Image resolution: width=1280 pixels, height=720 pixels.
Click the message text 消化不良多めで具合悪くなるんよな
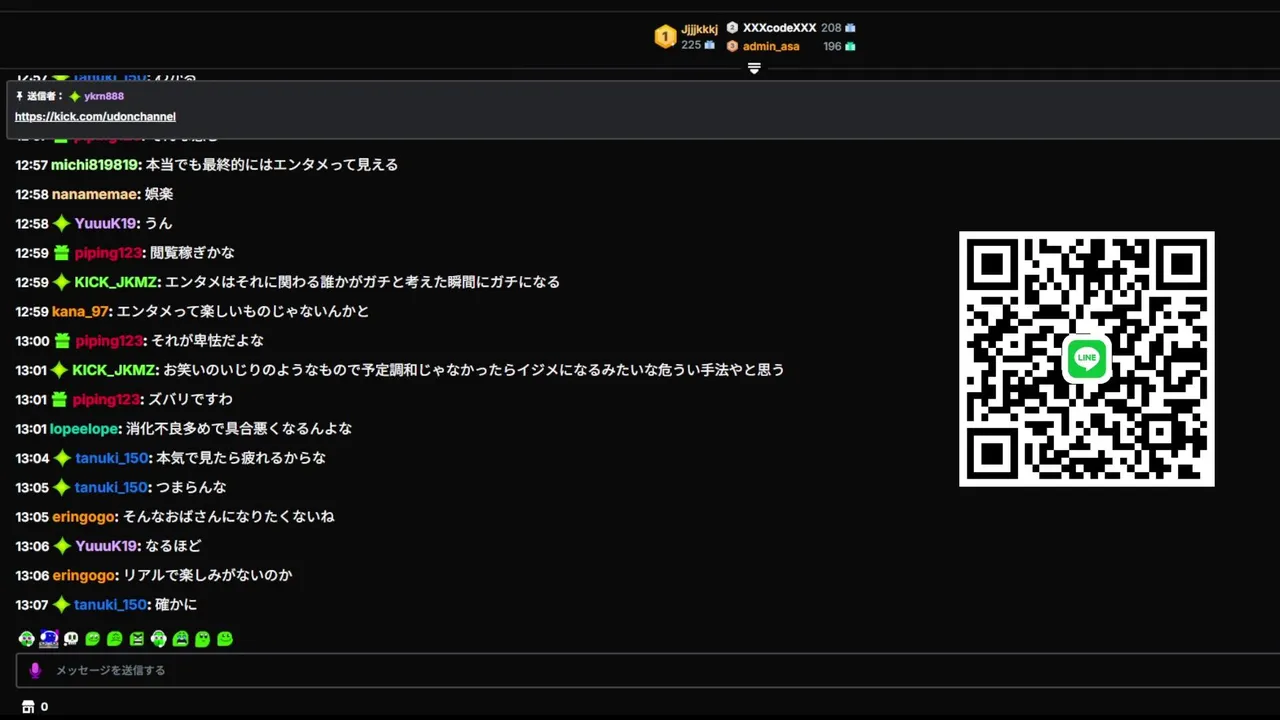point(239,429)
